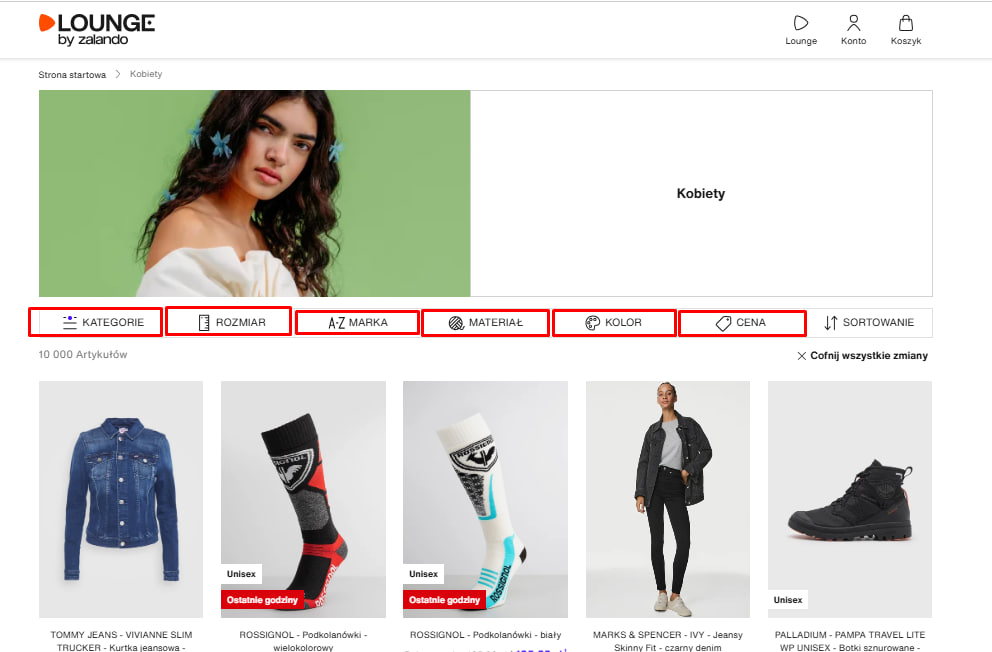
Task: Open the Tommy Jeans denim jacket image
Action: 121,499
